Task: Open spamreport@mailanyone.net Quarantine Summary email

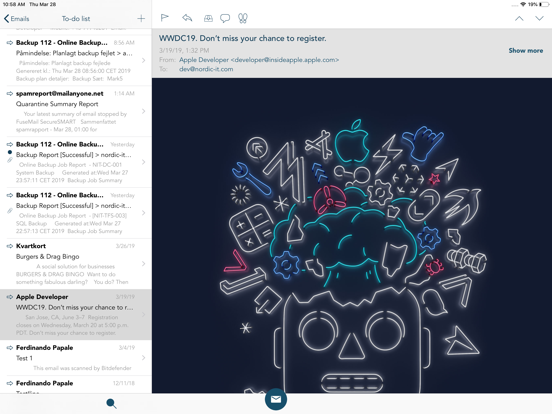Action: (x=76, y=111)
